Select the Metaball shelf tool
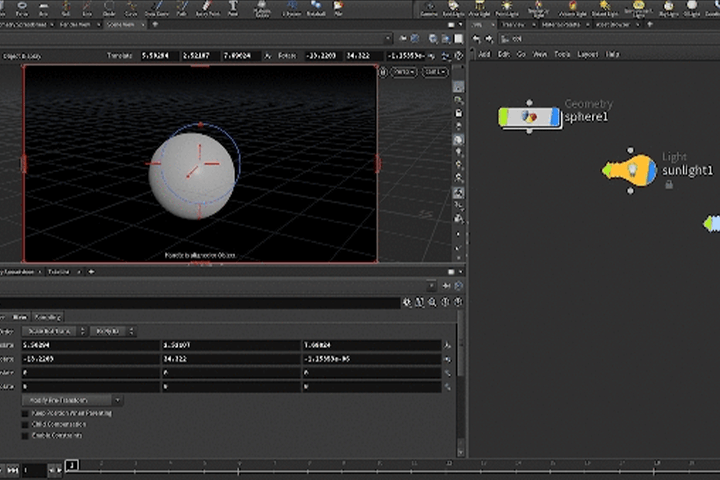The height and width of the screenshot is (480, 720). (x=316, y=8)
